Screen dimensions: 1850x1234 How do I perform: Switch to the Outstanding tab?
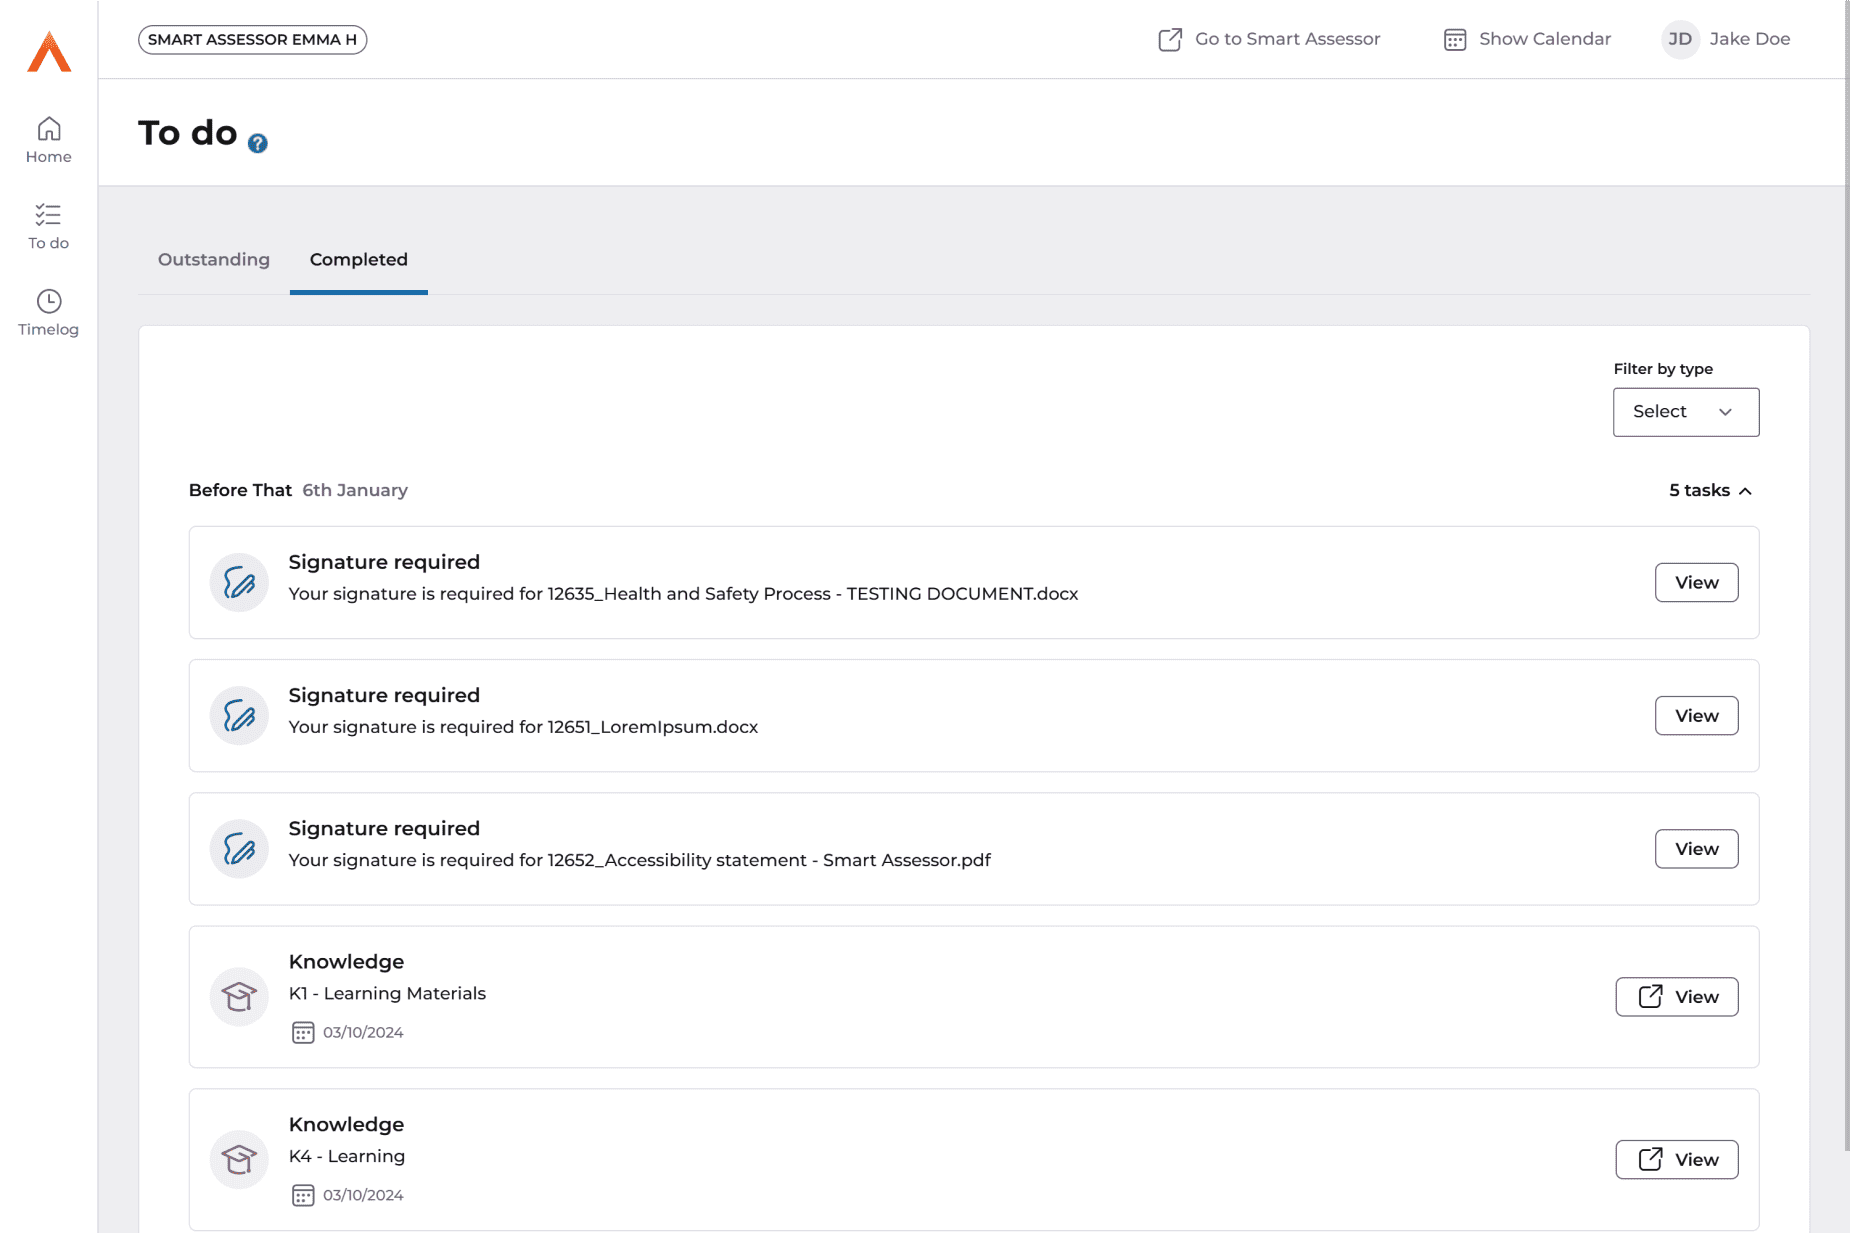pos(214,259)
